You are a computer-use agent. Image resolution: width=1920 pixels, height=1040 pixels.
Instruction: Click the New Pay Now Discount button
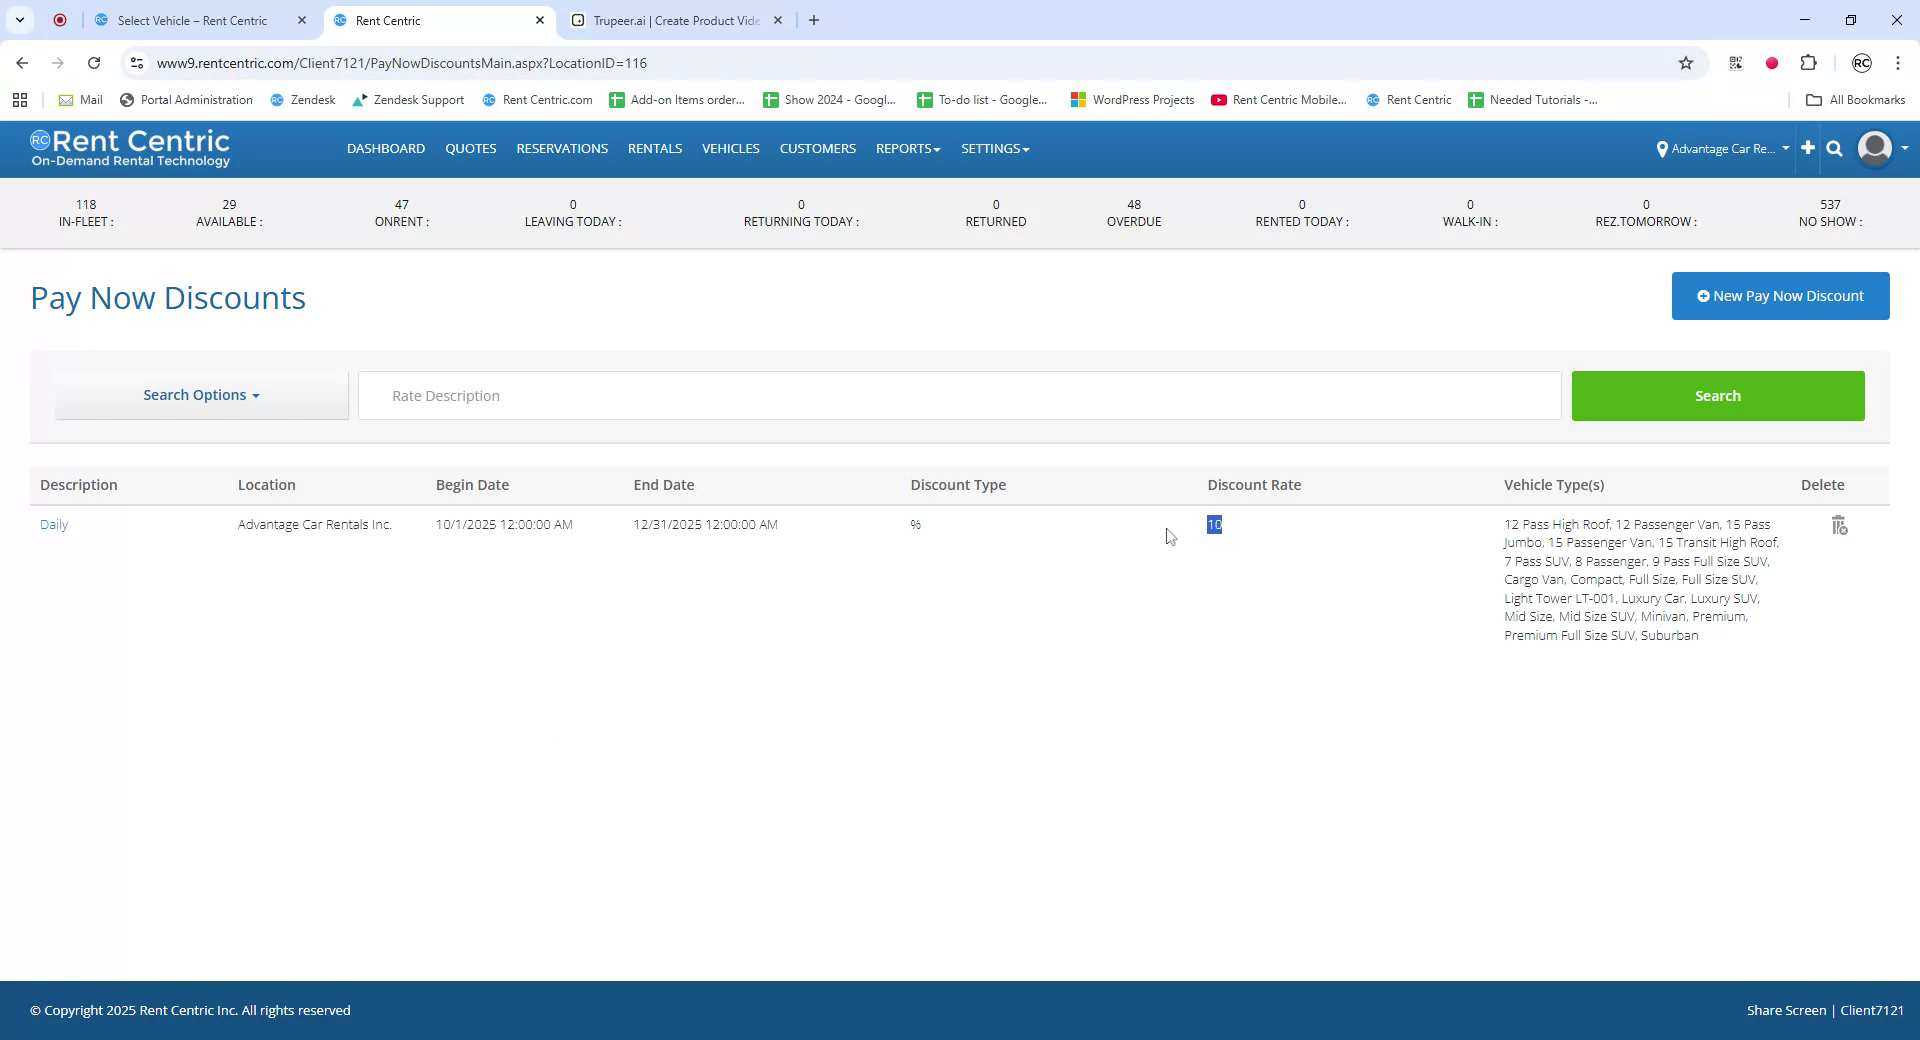click(x=1780, y=295)
